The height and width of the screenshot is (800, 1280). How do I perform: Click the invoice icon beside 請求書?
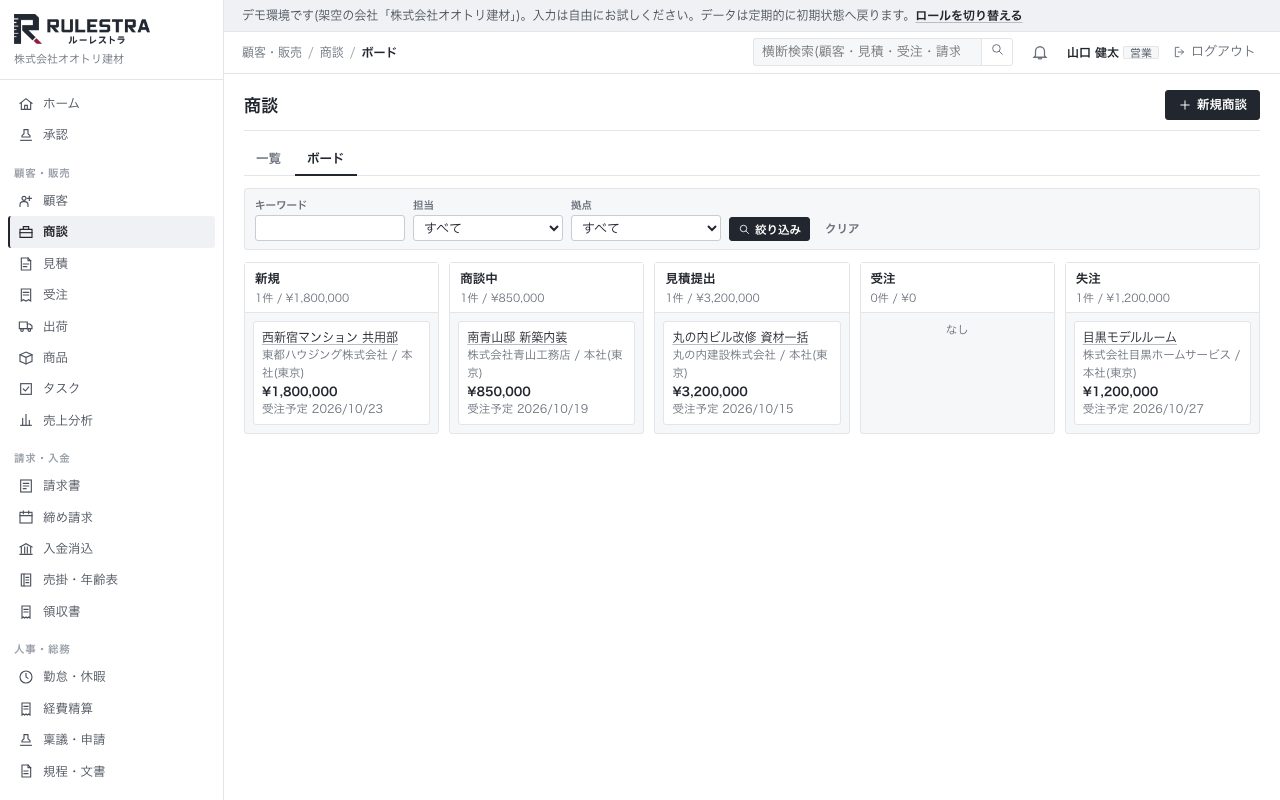pos(26,486)
